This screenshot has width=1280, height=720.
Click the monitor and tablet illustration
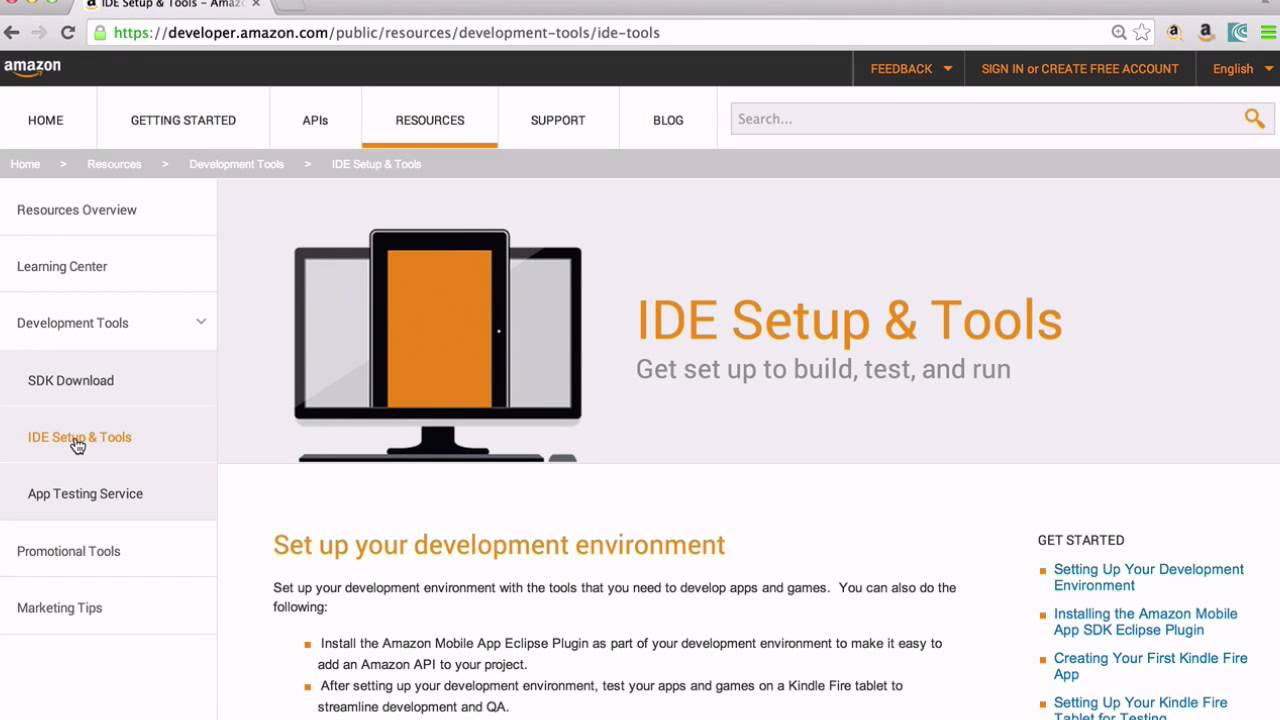pyautogui.click(x=438, y=346)
